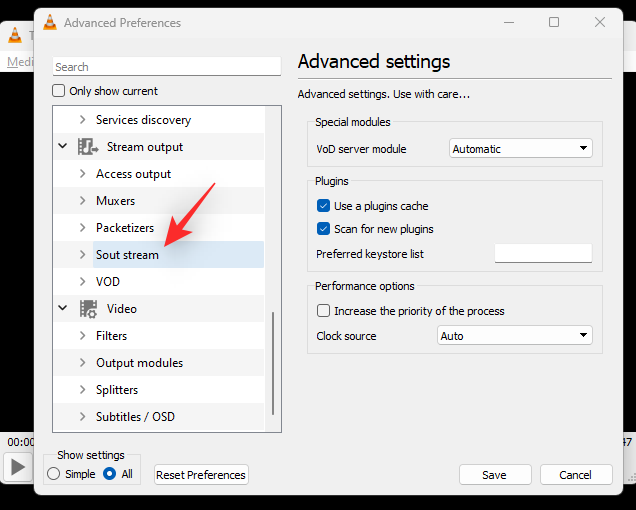636x510 pixels.
Task: Click the VLC cone icon in Advanced Preferences title bar
Action: pyautogui.click(x=50, y=22)
